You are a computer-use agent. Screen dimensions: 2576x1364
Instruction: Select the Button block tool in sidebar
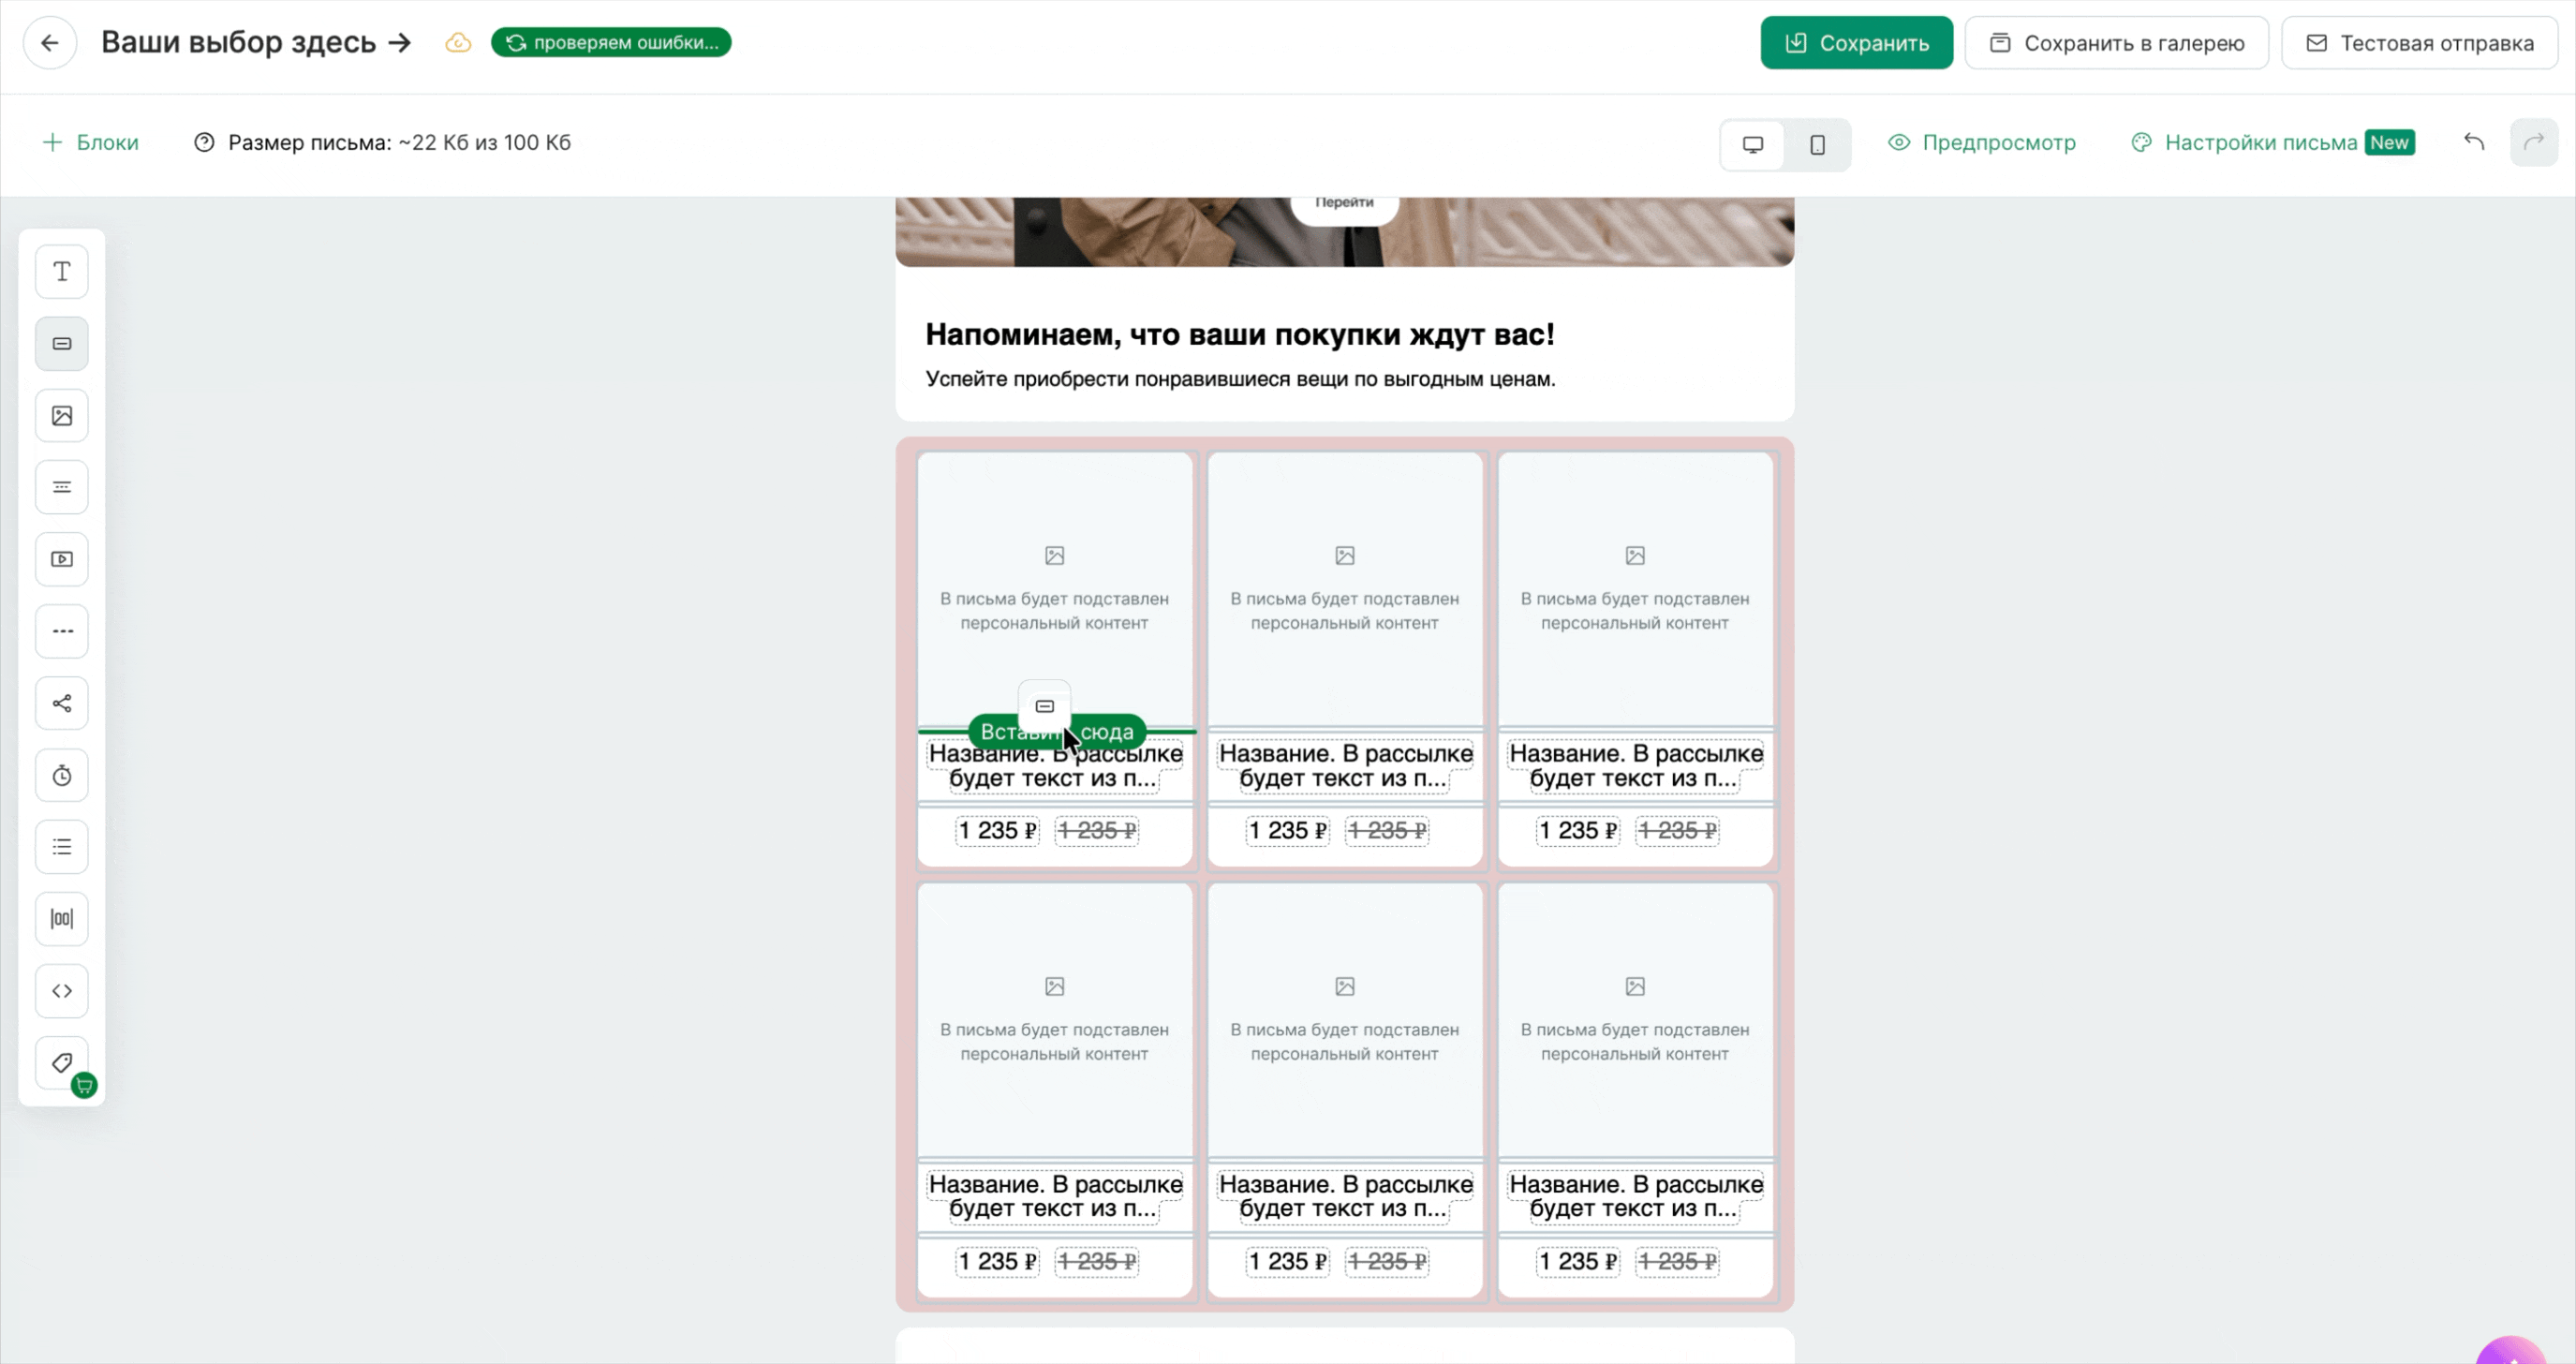pyautogui.click(x=62, y=344)
